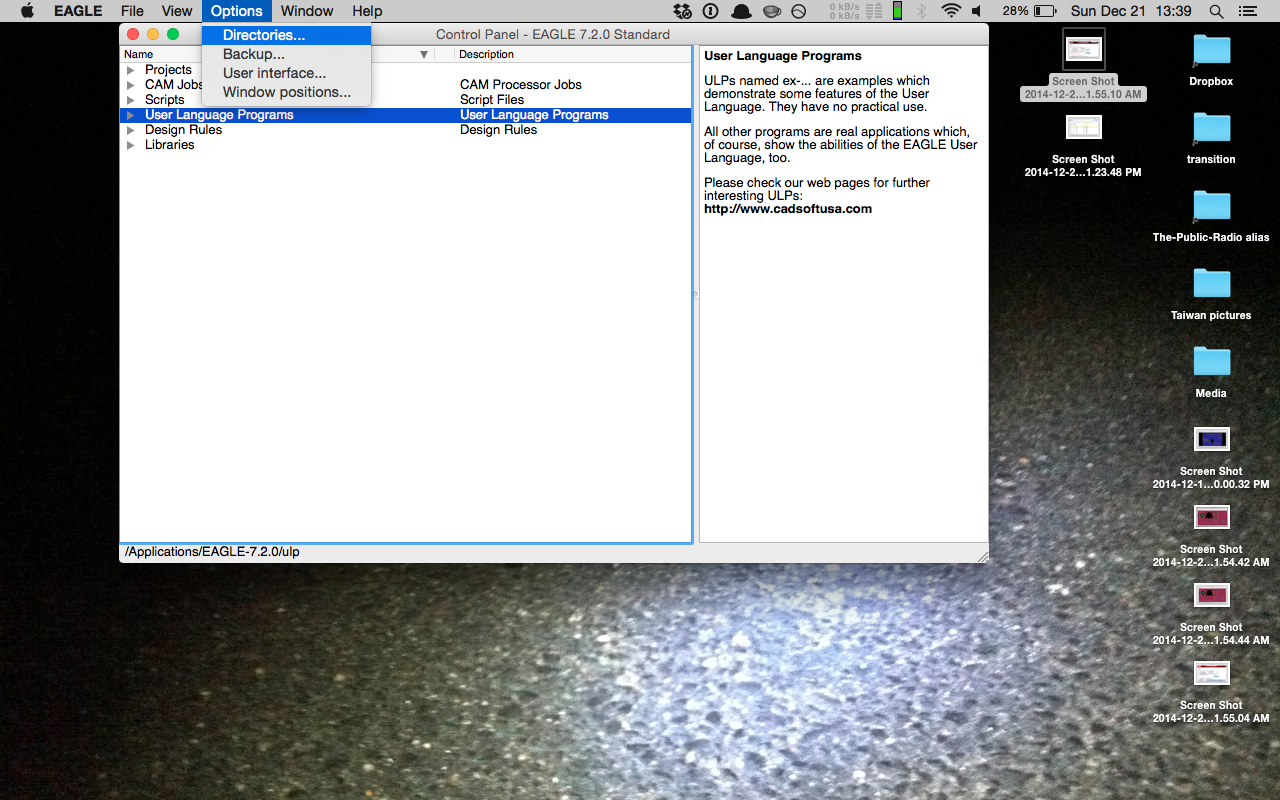Choose Backup... from Options menu

tap(286, 54)
